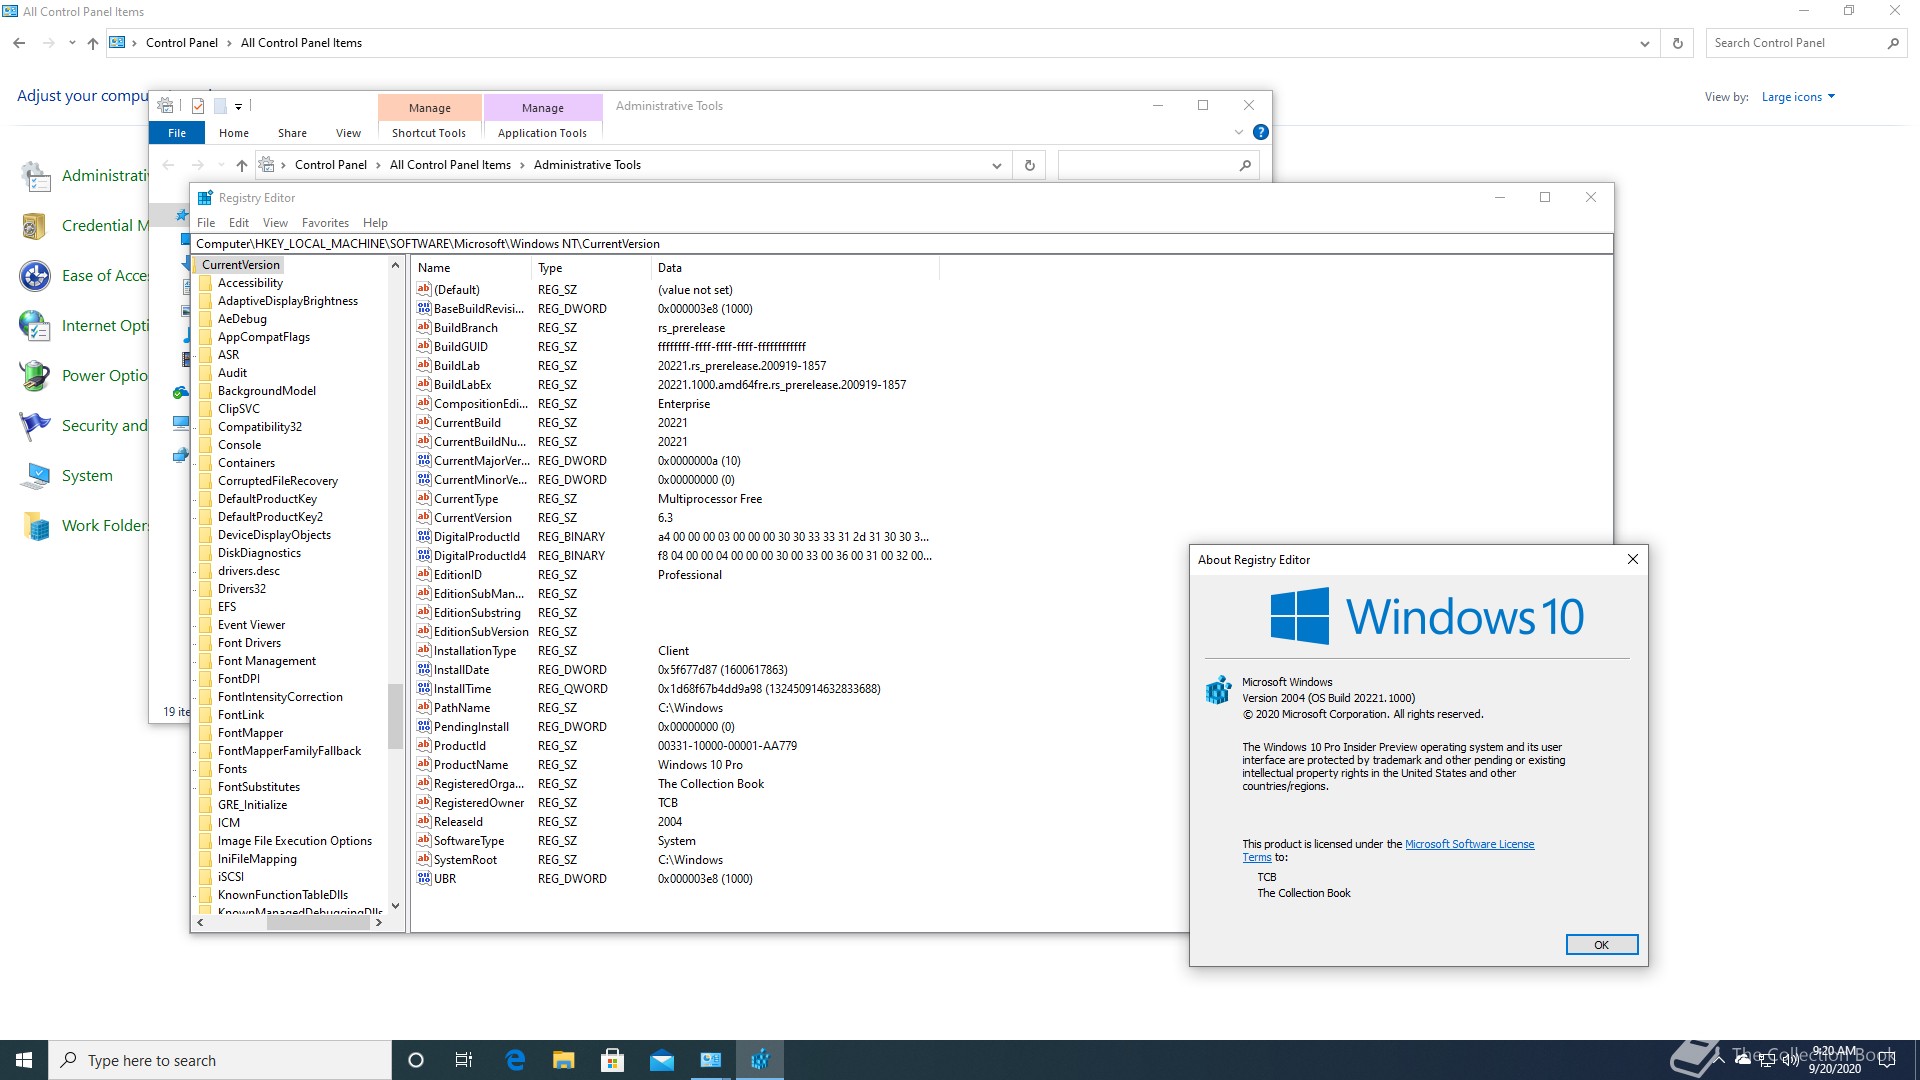The height and width of the screenshot is (1080, 1920).
Task: Open File Explorer from the taskbar
Action: [x=564, y=1060]
